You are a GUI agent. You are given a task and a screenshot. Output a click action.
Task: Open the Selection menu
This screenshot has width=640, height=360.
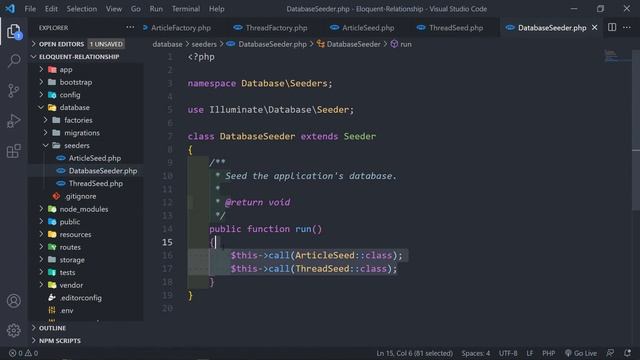point(82,9)
